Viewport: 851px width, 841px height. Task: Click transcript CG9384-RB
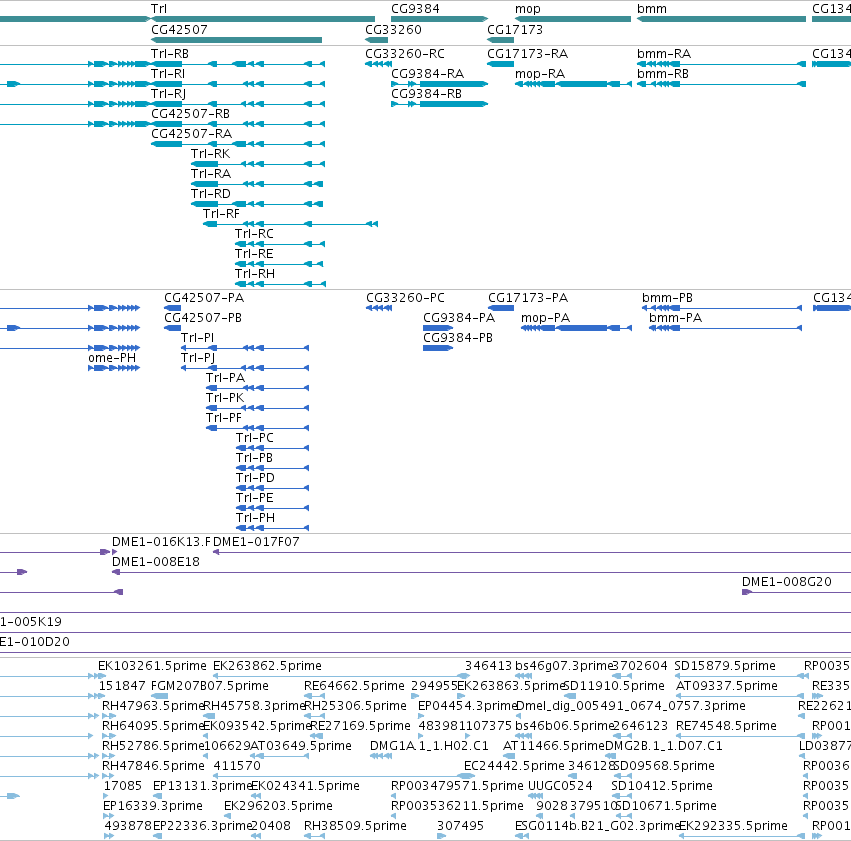click(427, 93)
